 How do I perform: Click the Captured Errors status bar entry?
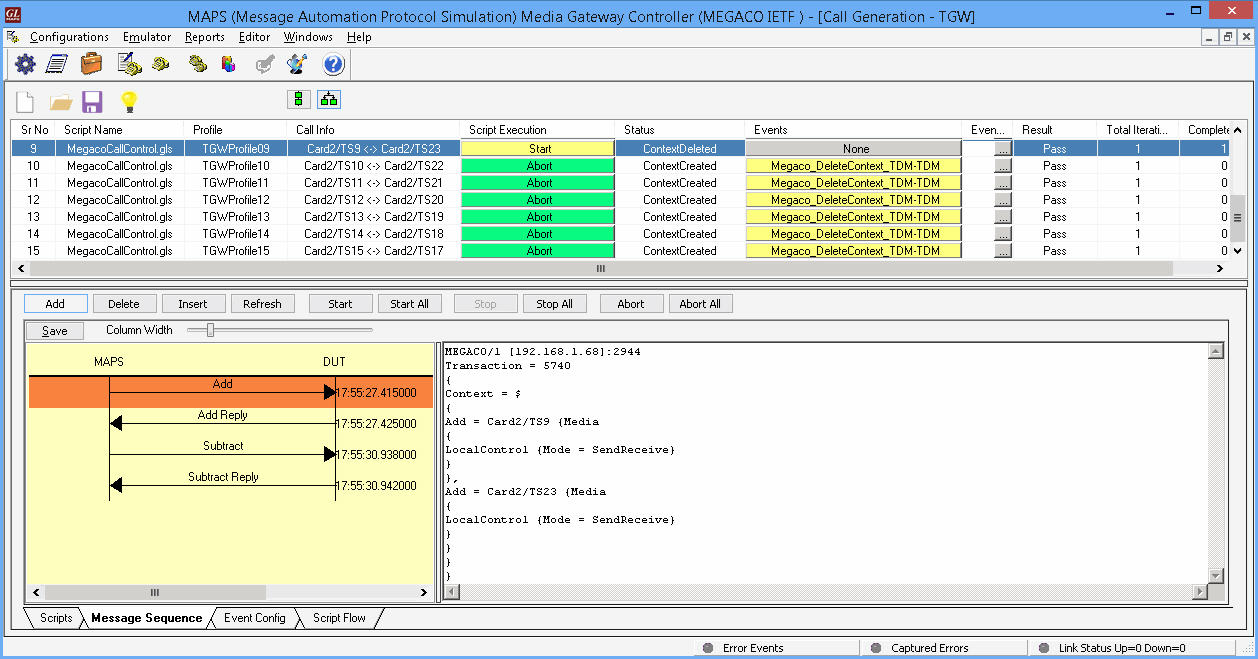tap(930, 648)
